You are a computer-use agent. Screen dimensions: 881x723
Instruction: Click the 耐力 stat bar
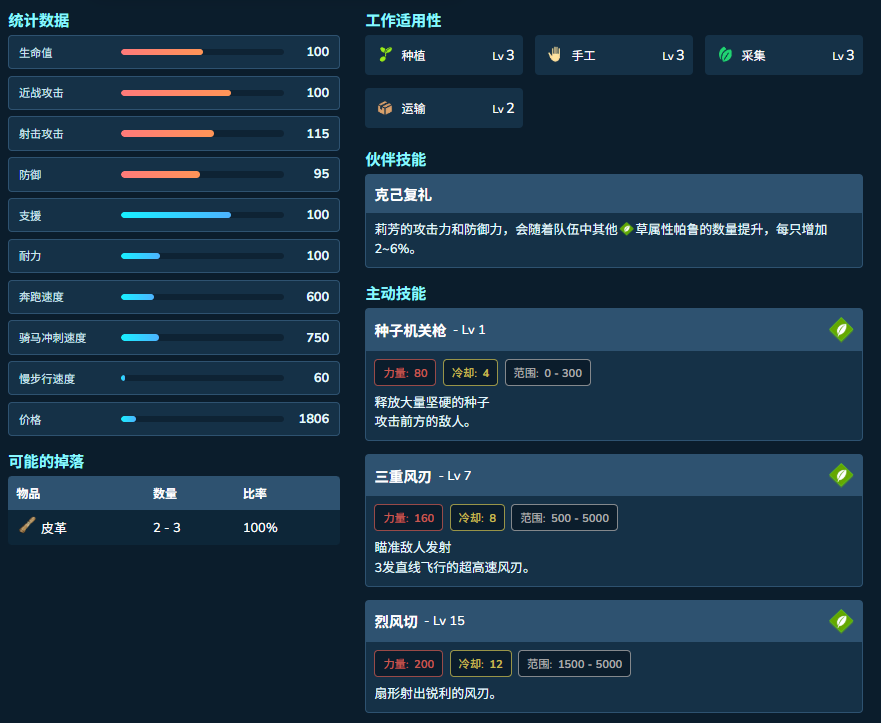click(202, 256)
